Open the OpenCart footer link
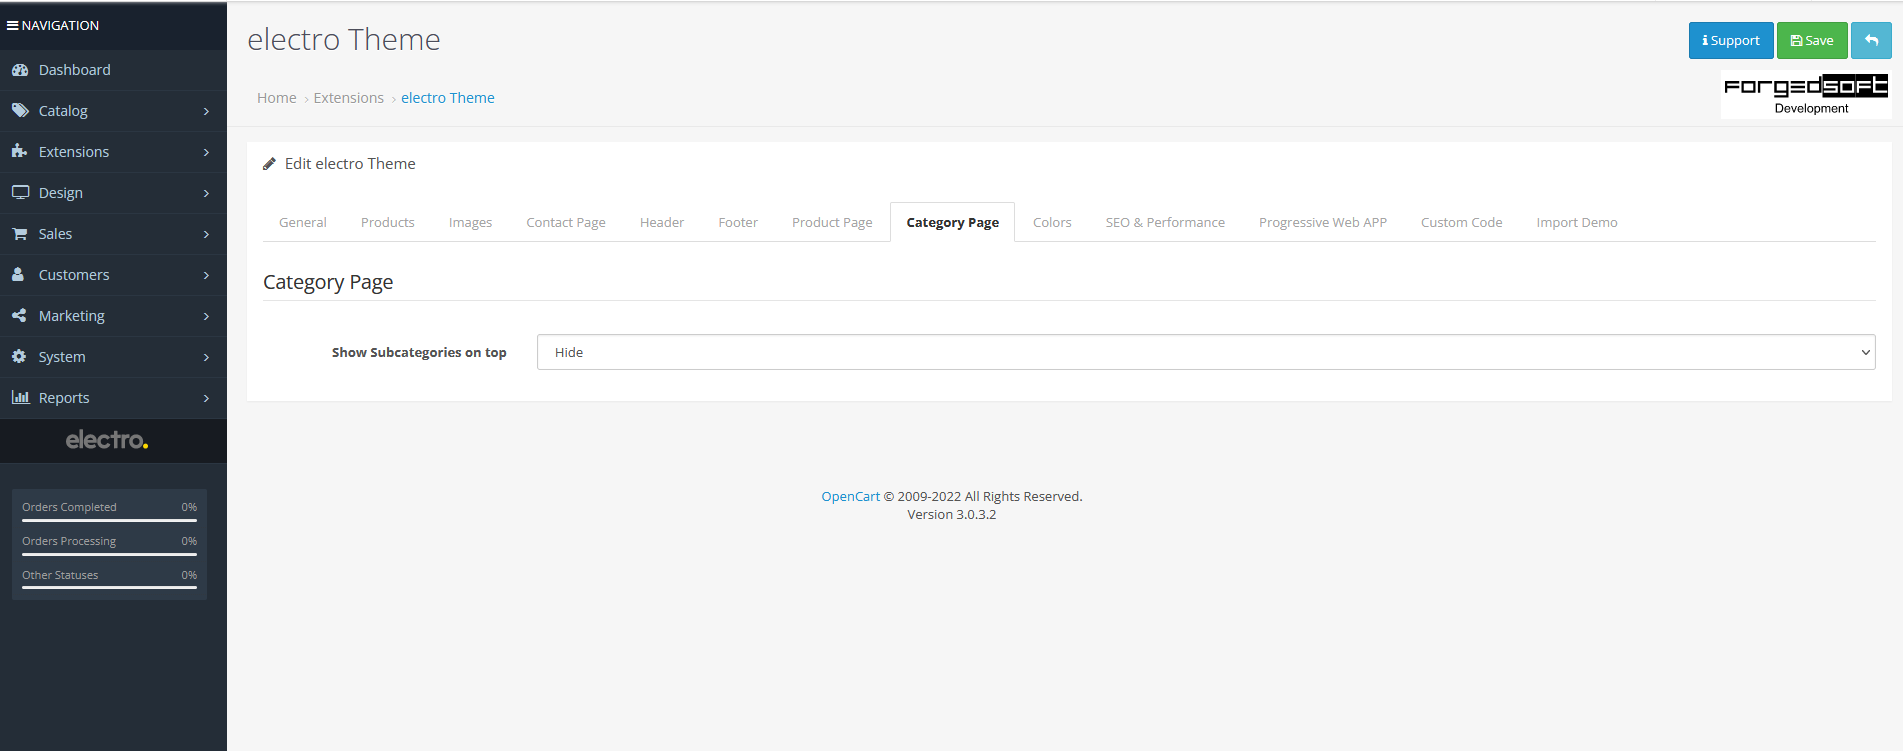This screenshot has height=751, width=1903. (x=851, y=496)
